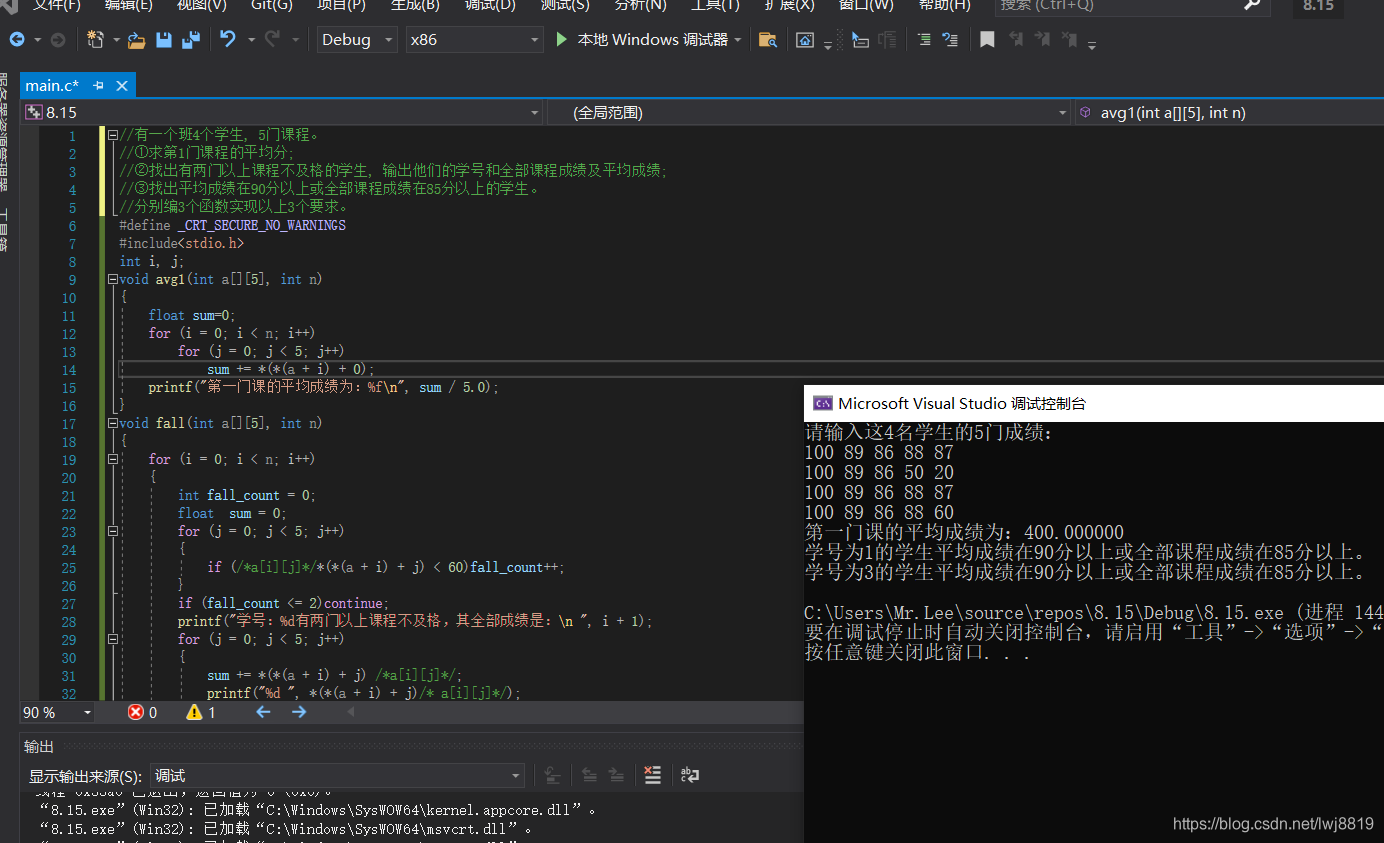
Task: Click the navigate backward arrow icon
Action: click(x=16, y=40)
